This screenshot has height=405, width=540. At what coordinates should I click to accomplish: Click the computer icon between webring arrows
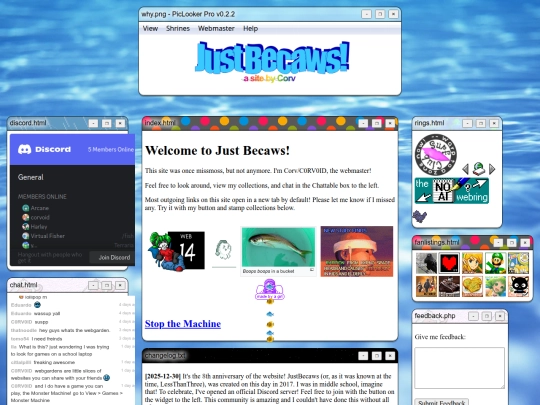point(478,169)
